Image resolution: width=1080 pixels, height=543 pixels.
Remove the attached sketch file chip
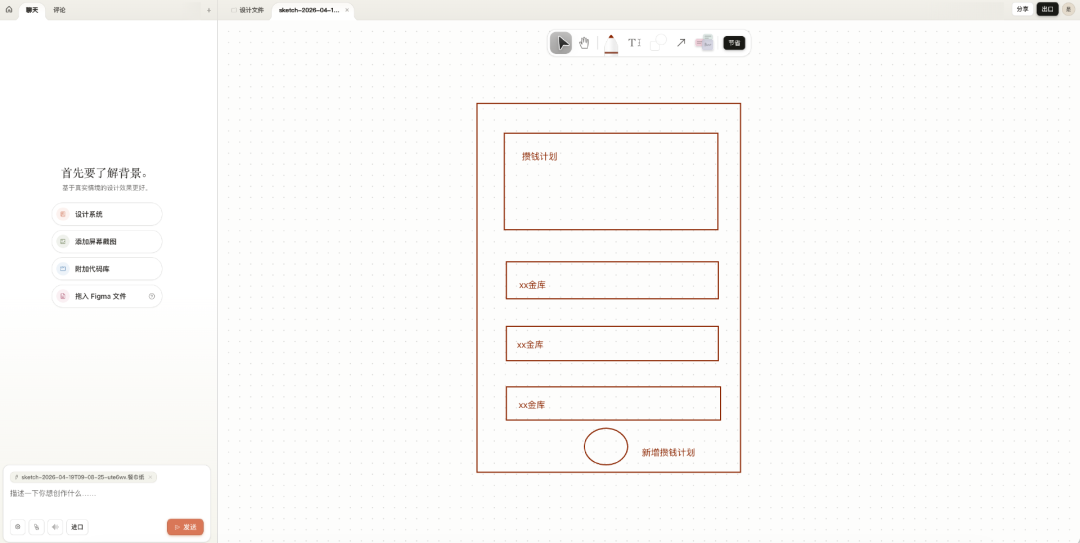[x=150, y=477]
